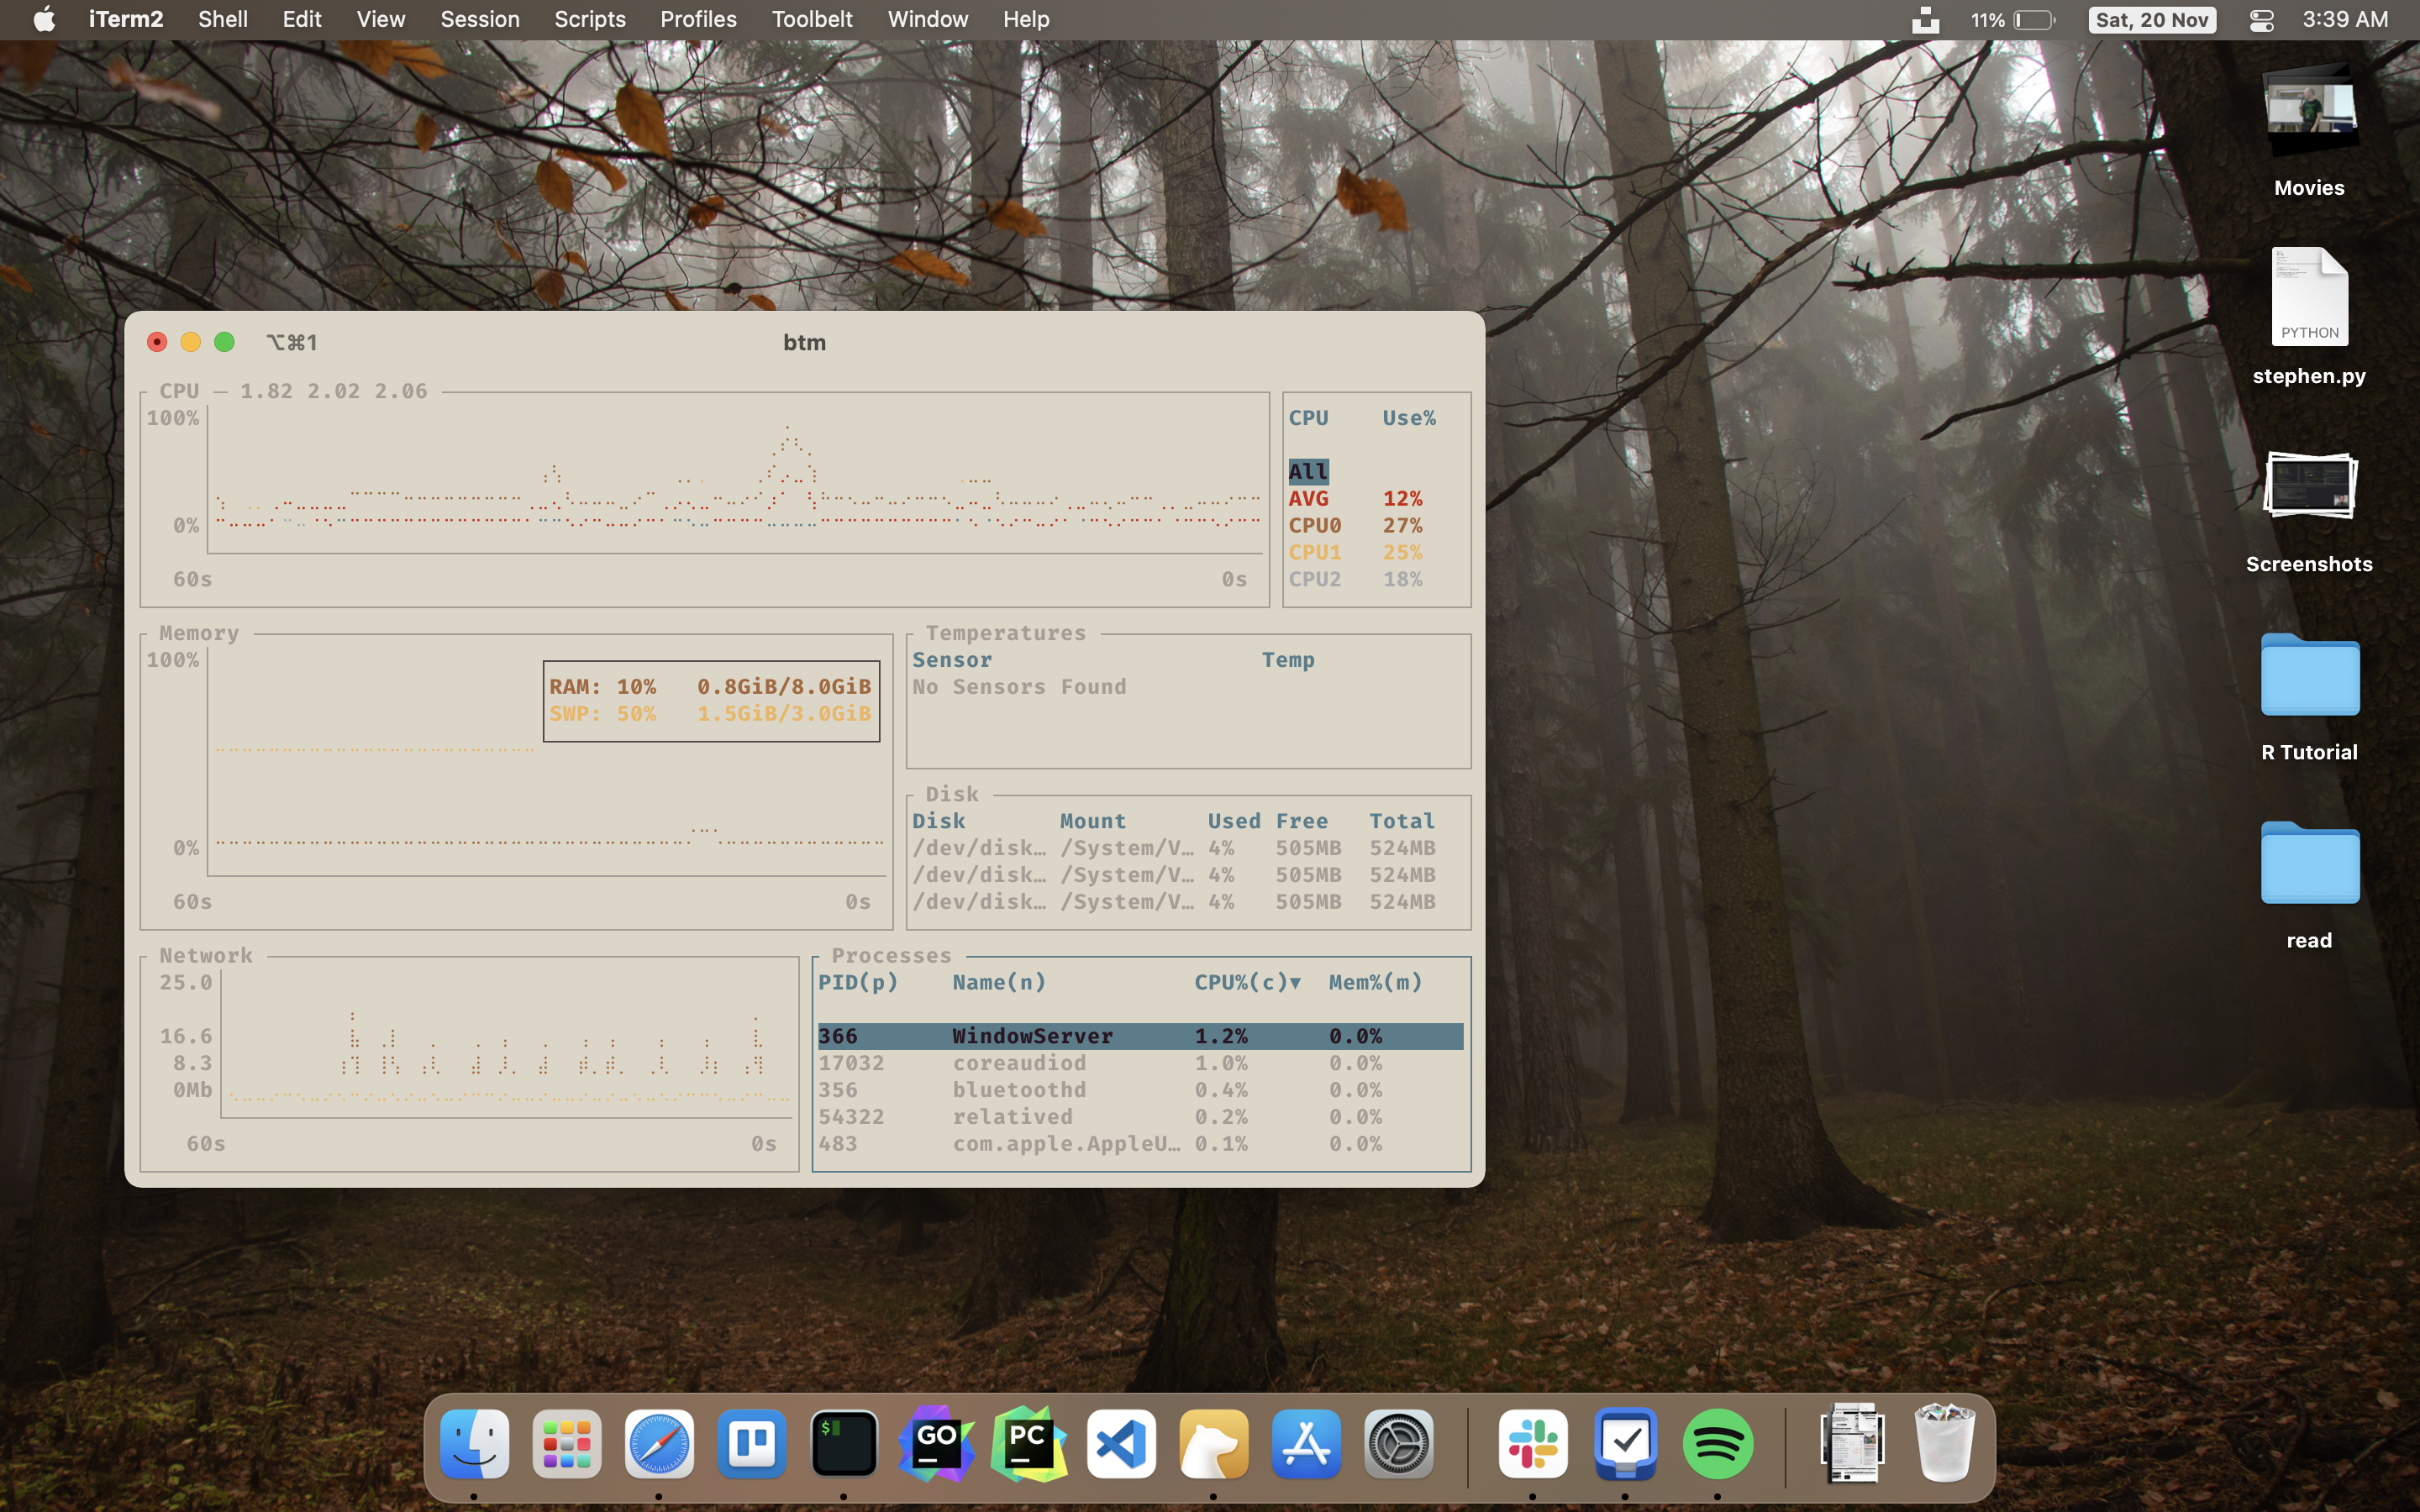Sort processes by Mem%(m) column

pos(1375,982)
